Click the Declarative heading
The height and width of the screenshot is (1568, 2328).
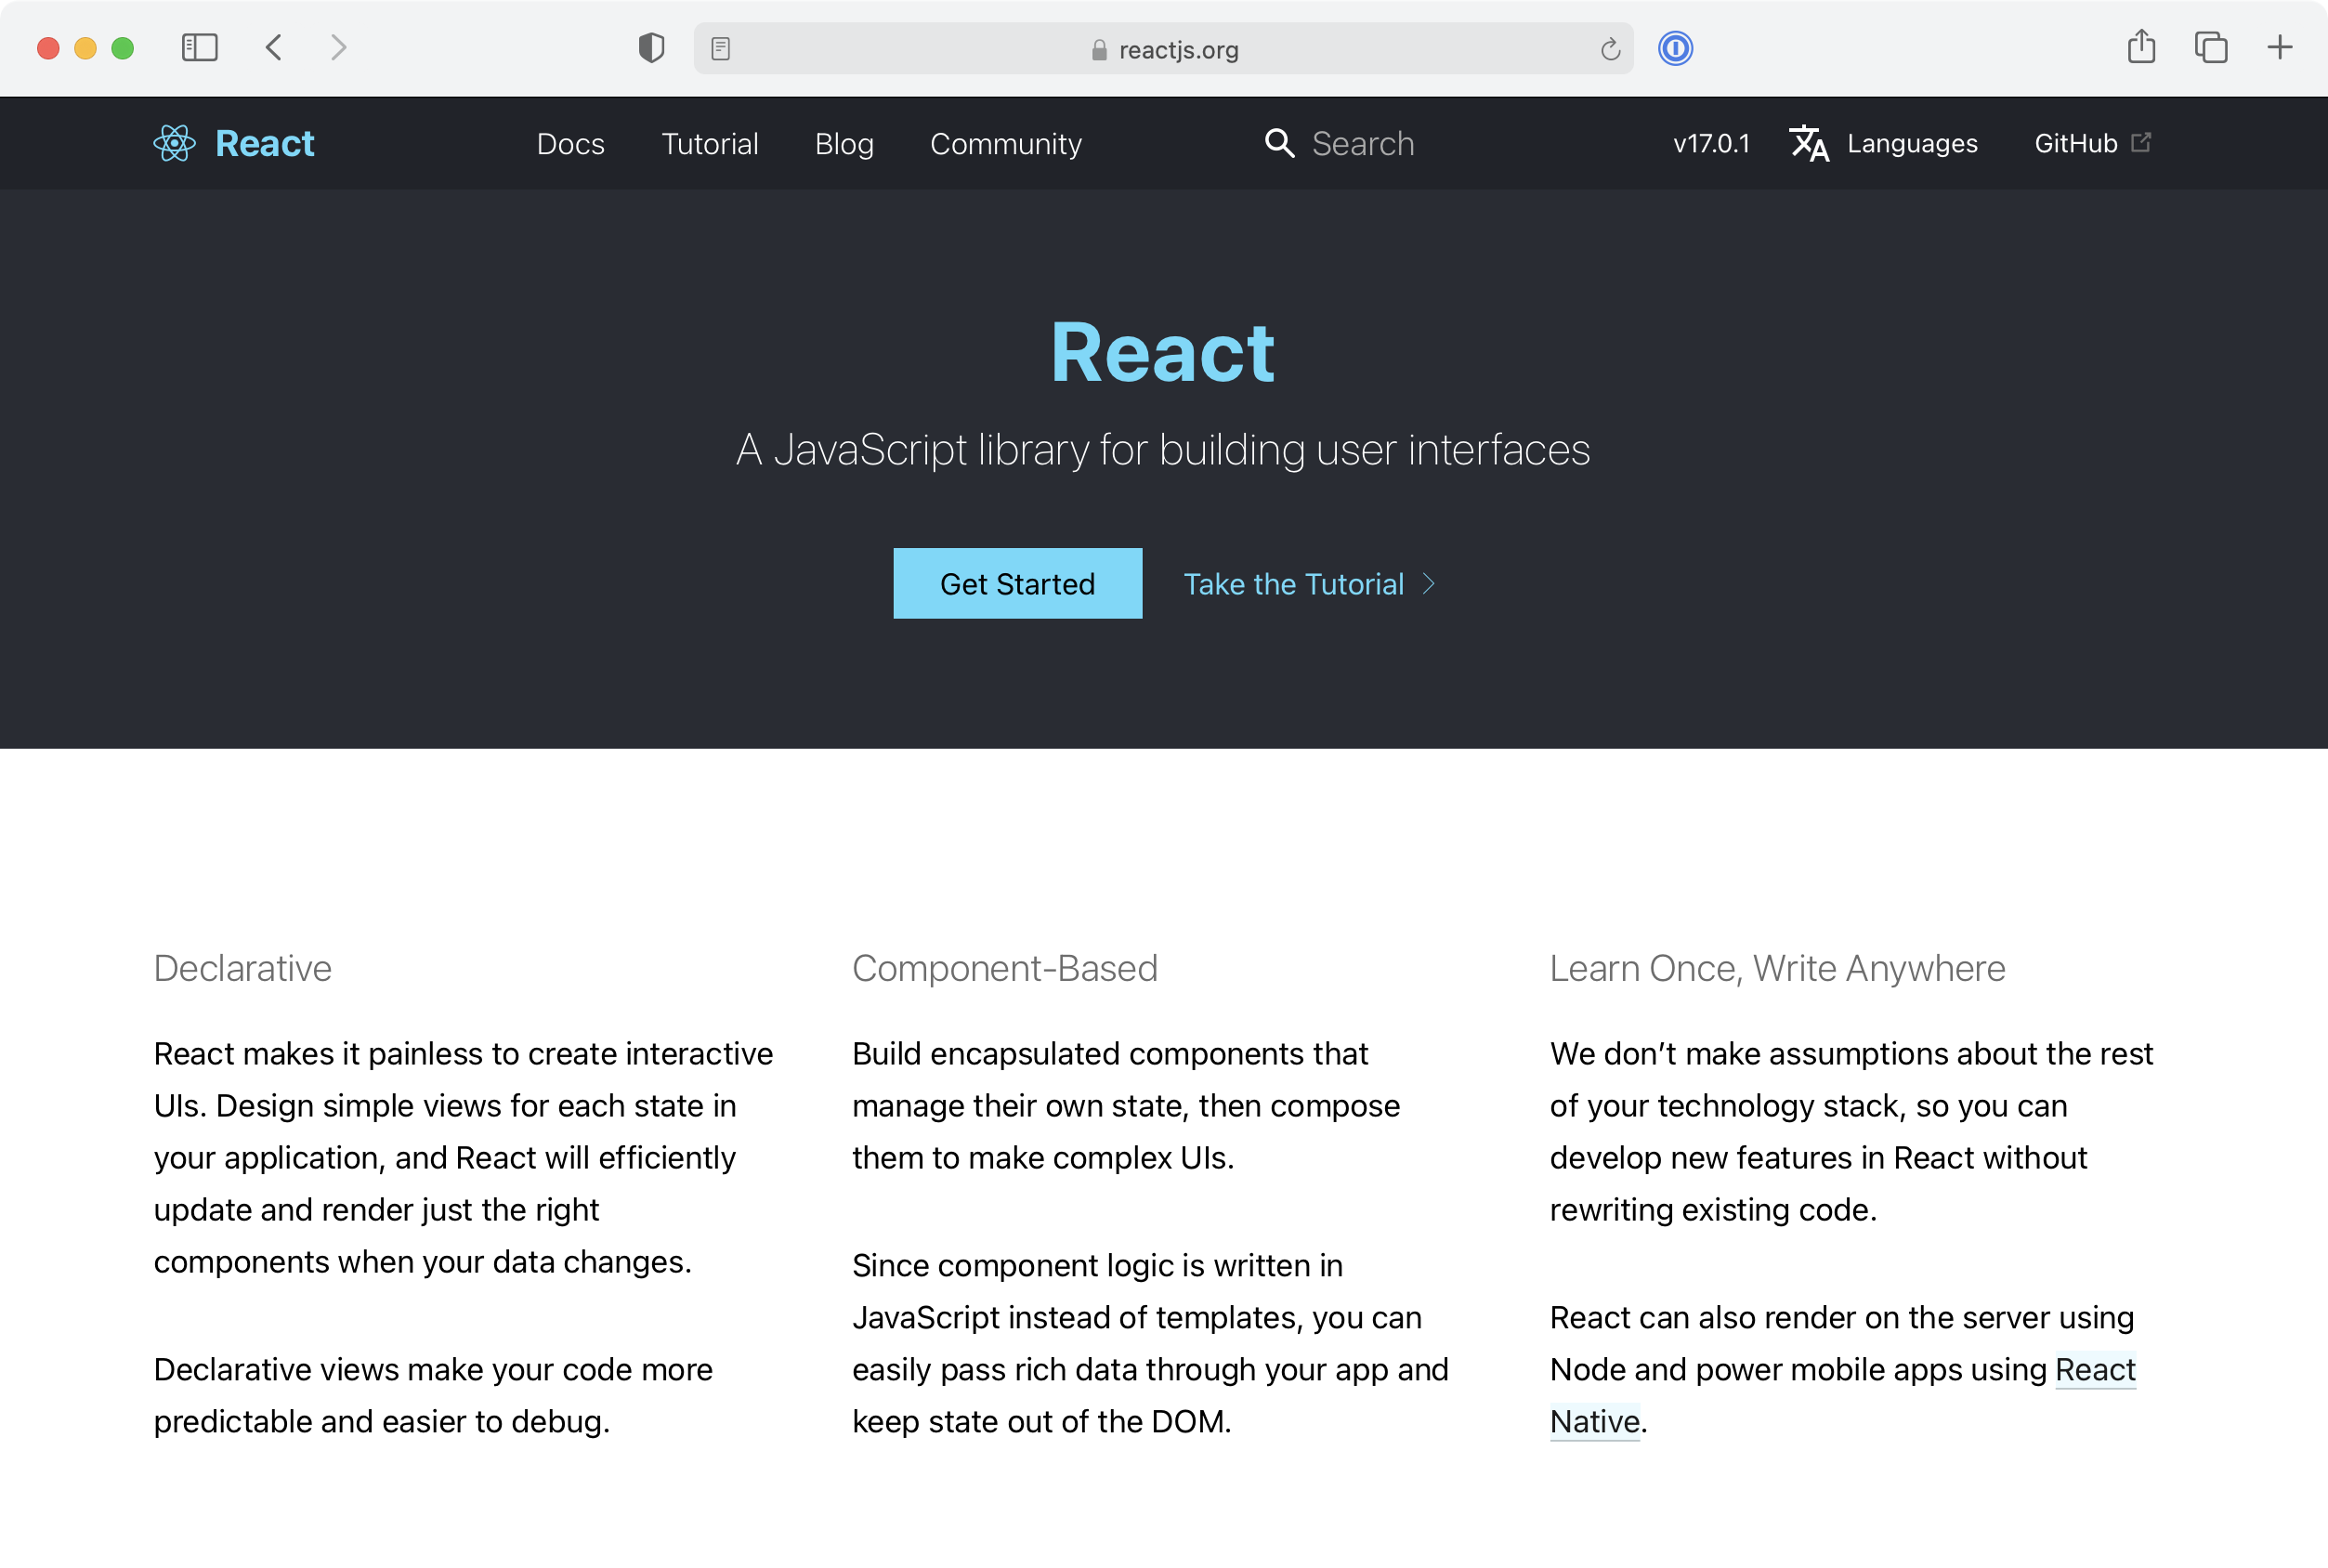[243, 968]
